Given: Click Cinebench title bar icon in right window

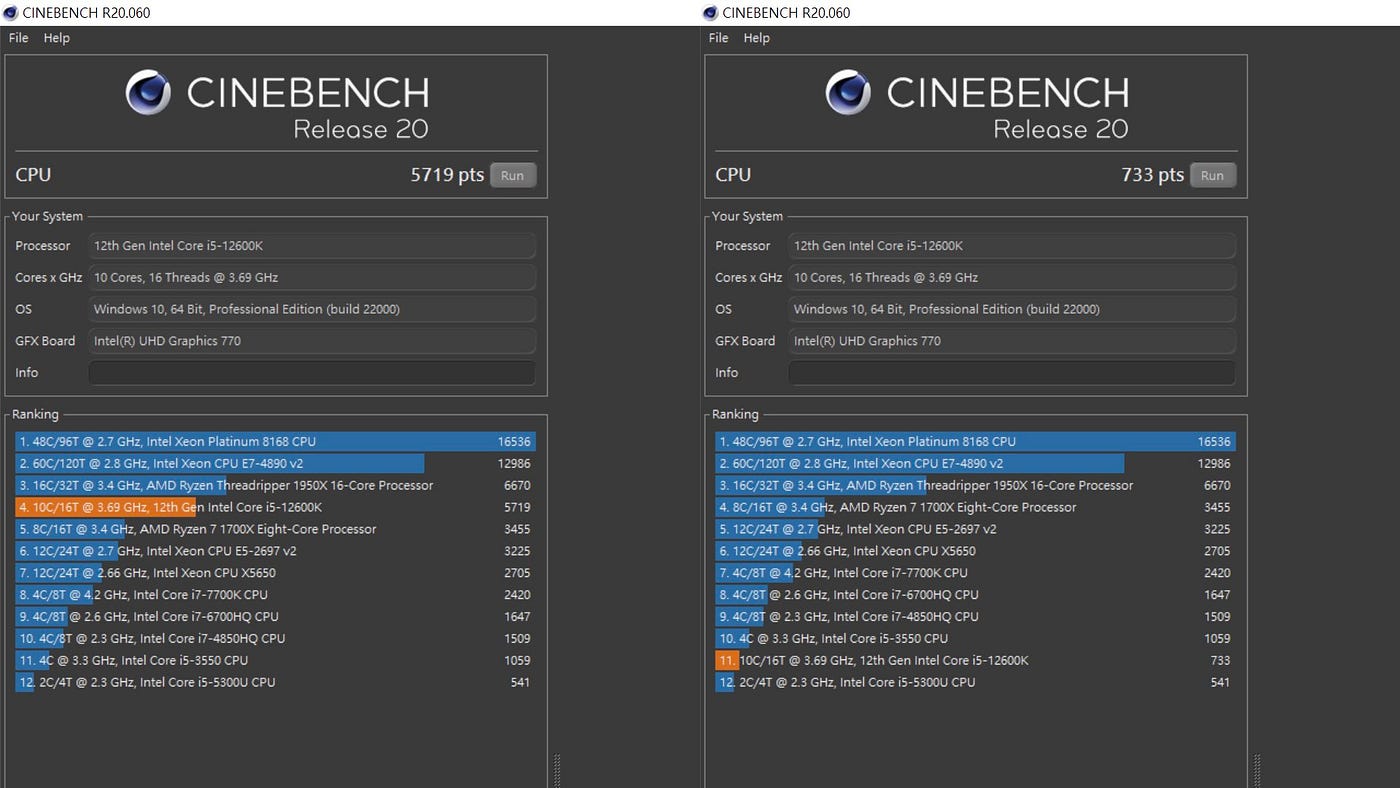Looking at the screenshot, I should tap(710, 13).
